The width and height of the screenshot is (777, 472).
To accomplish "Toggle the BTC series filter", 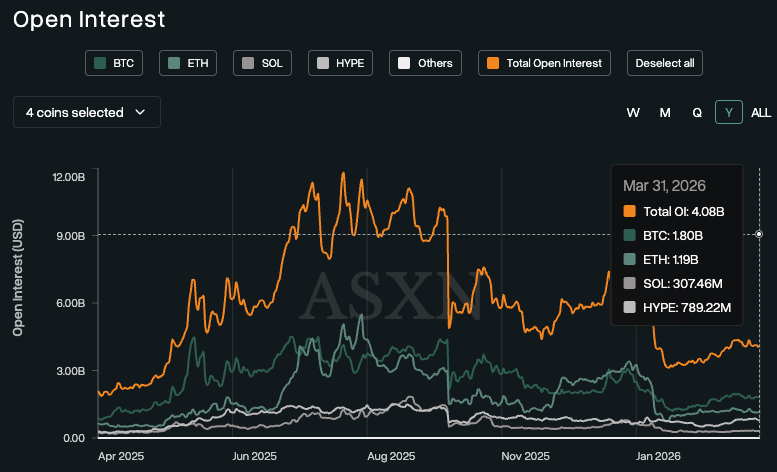I will click(114, 63).
